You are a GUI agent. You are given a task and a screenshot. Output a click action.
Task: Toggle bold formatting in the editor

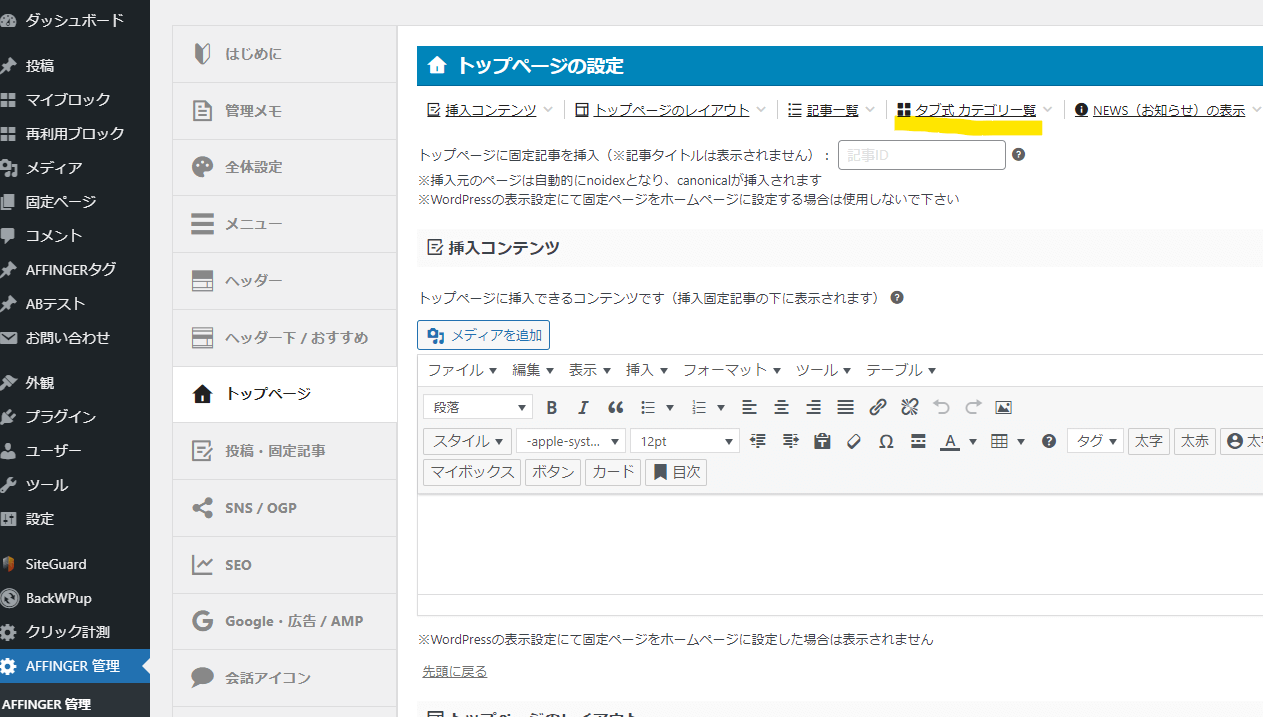coord(552,407)
